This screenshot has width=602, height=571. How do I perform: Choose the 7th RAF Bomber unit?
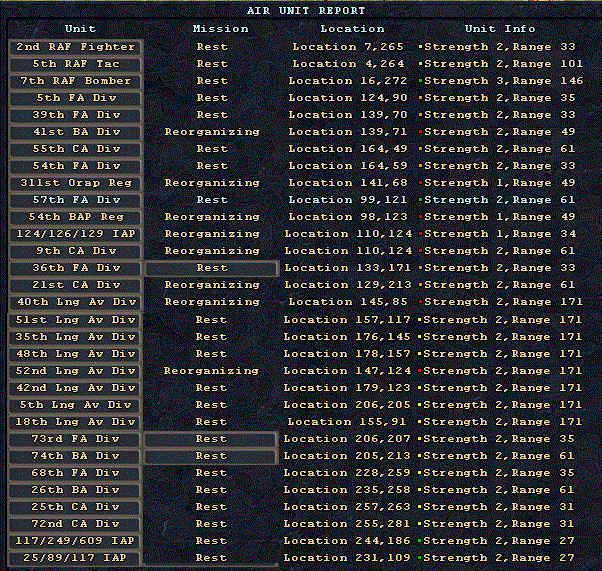tap(75, 81)
